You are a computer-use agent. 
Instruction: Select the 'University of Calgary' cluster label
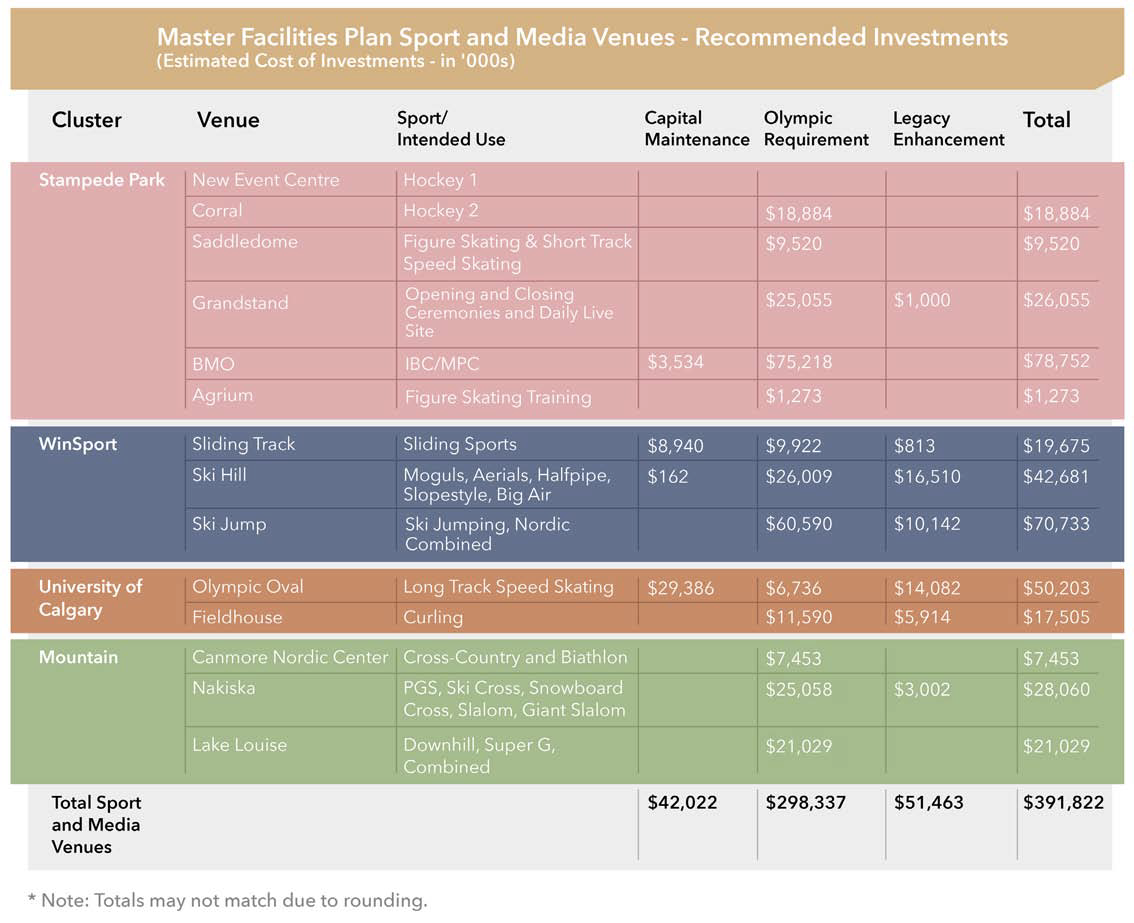pyautogui.click(x=91, y=597)
